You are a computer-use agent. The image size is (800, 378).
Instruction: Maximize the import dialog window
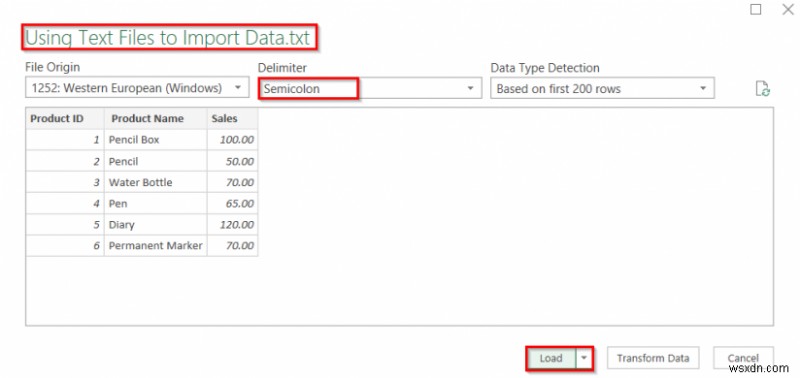click(x=756, y=9)
